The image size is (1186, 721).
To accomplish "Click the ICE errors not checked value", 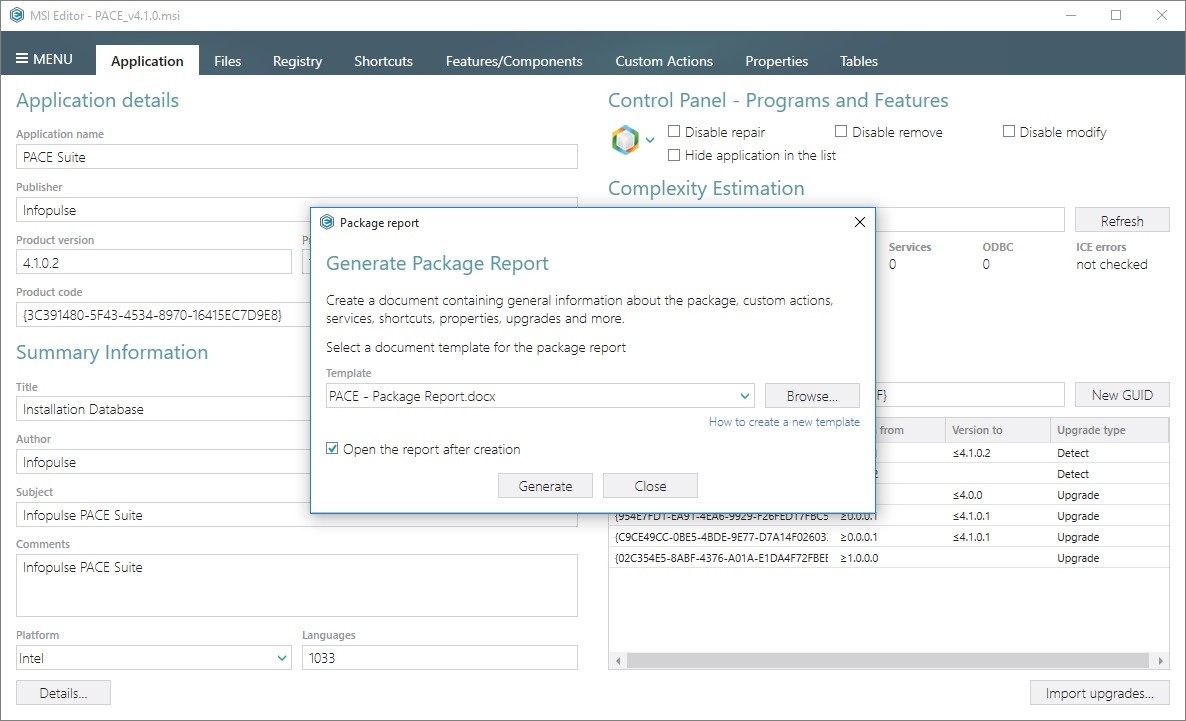I will point(1112,264).
